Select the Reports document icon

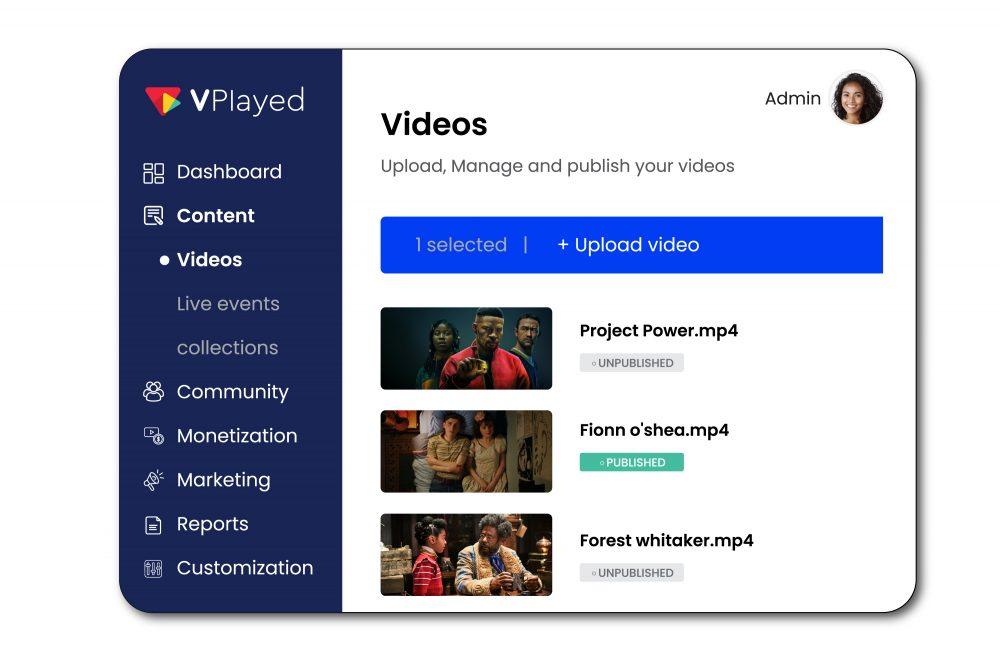pos(152,523)
